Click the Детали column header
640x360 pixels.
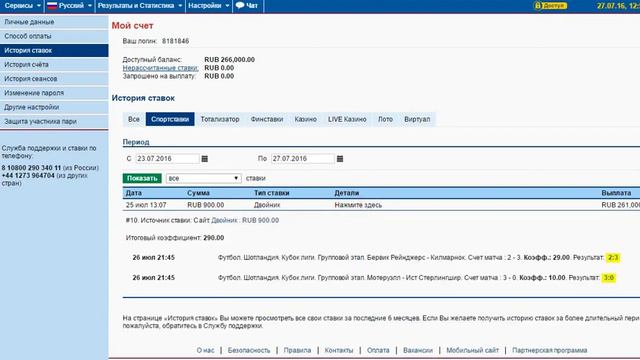tap(347, 193)
